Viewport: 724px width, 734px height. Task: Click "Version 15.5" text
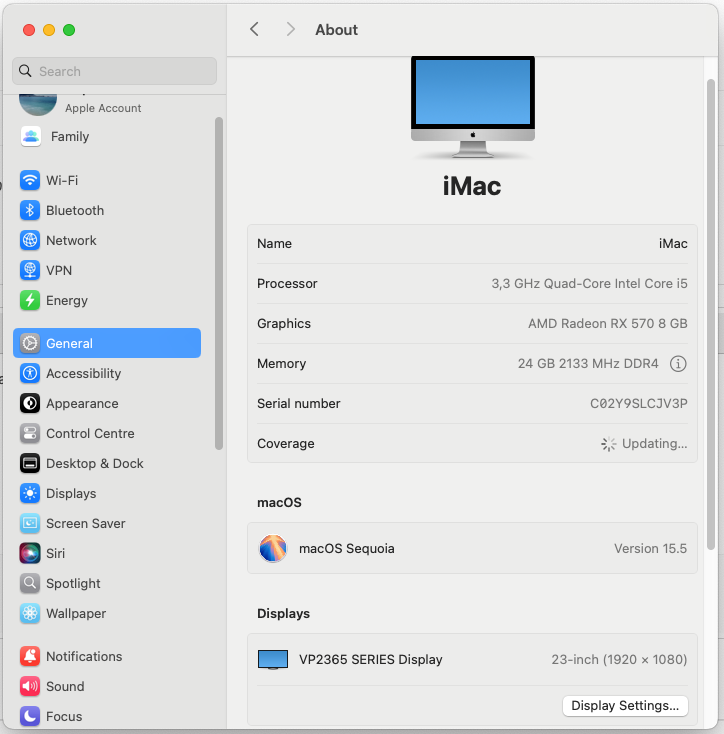651,548
